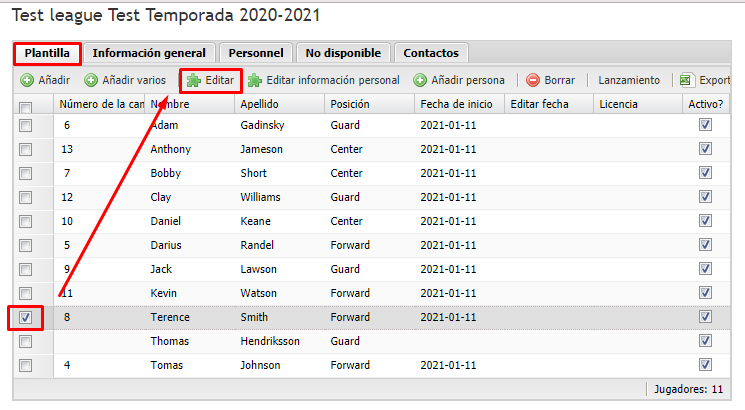Click the Editar puzzle-piece icon

(x=194, y=80)
